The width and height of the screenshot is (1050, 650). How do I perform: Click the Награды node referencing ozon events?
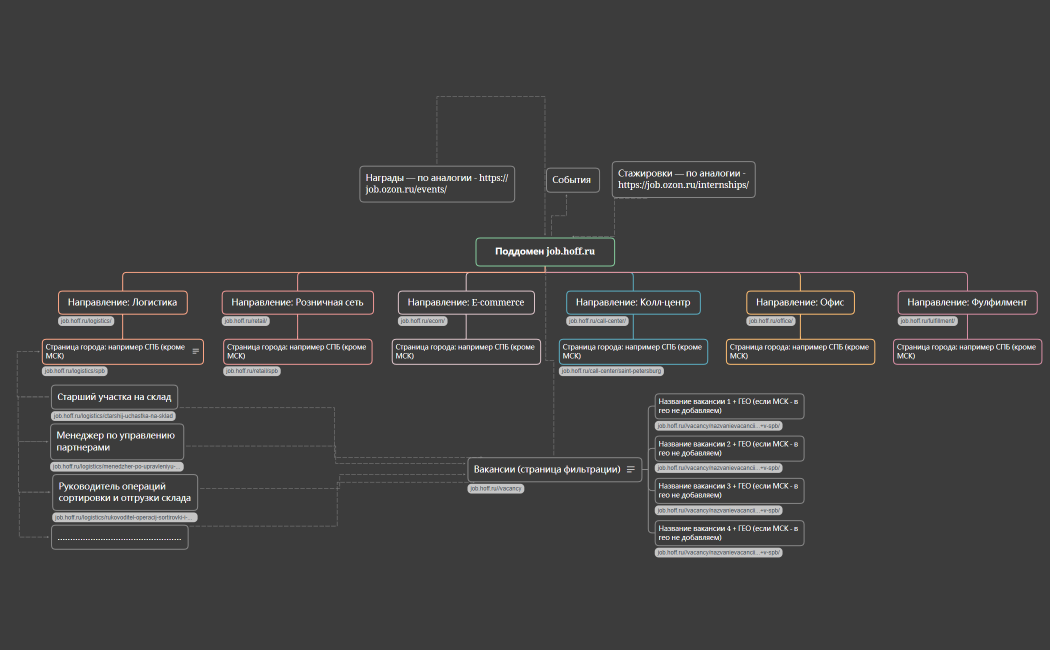[x=437, y=184]
